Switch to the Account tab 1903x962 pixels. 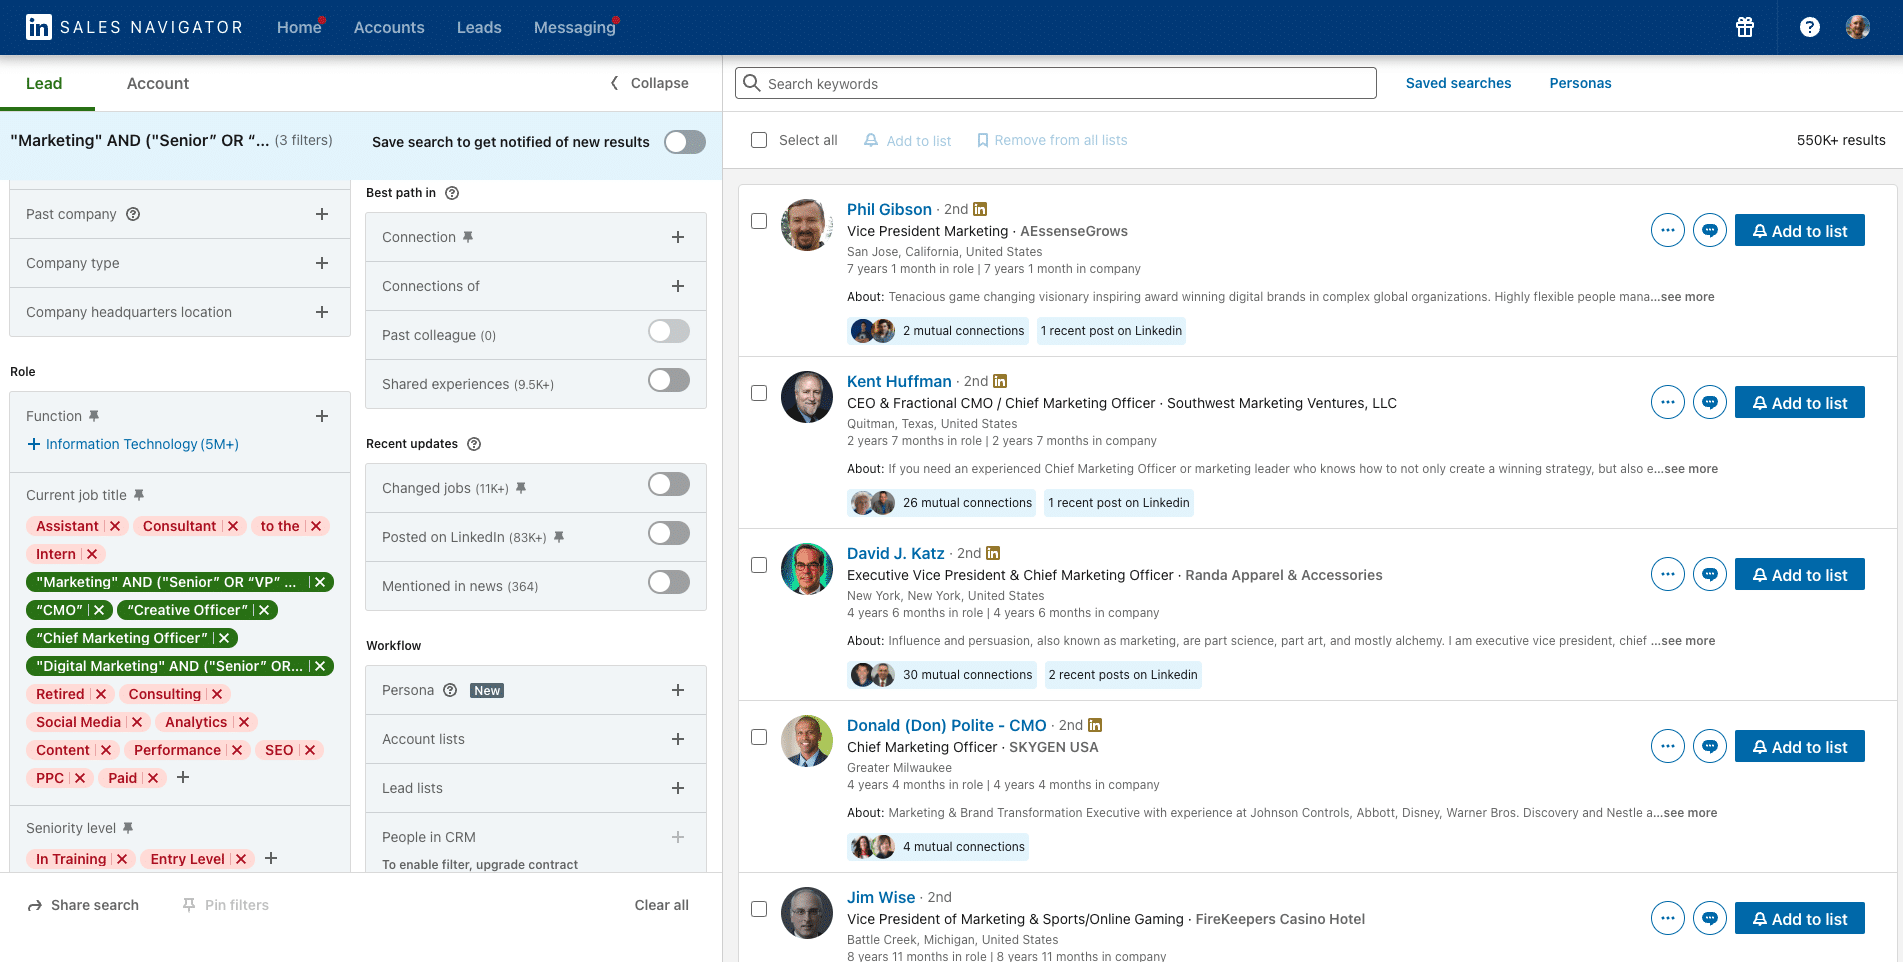(x=158, y=83)
